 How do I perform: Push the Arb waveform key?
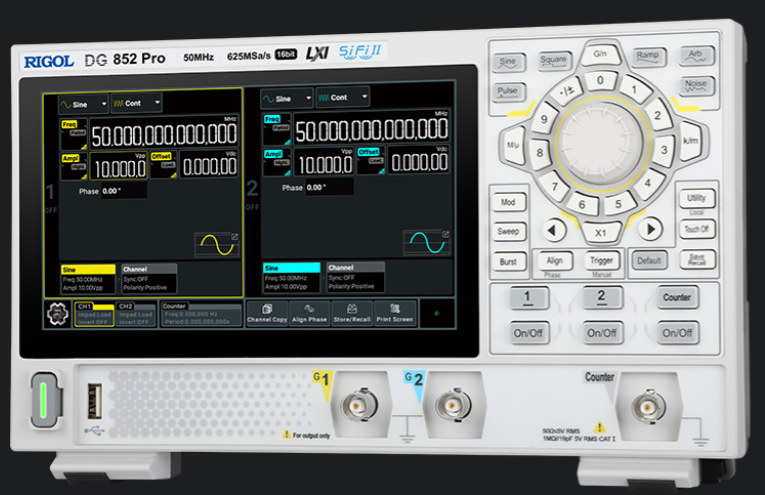(x=696, y=55)
